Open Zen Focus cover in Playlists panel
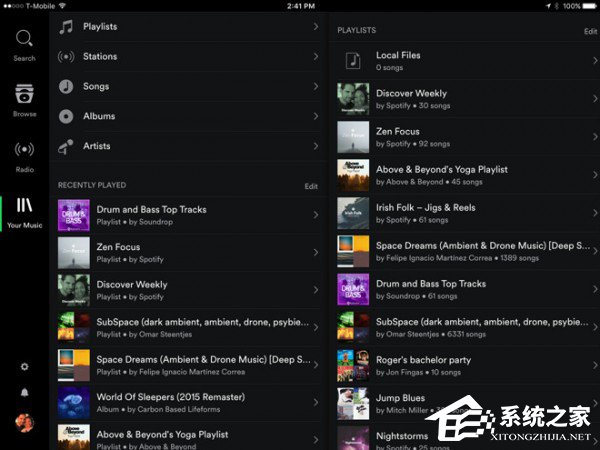The image size is (600, 450). click(x=353, y=137)
